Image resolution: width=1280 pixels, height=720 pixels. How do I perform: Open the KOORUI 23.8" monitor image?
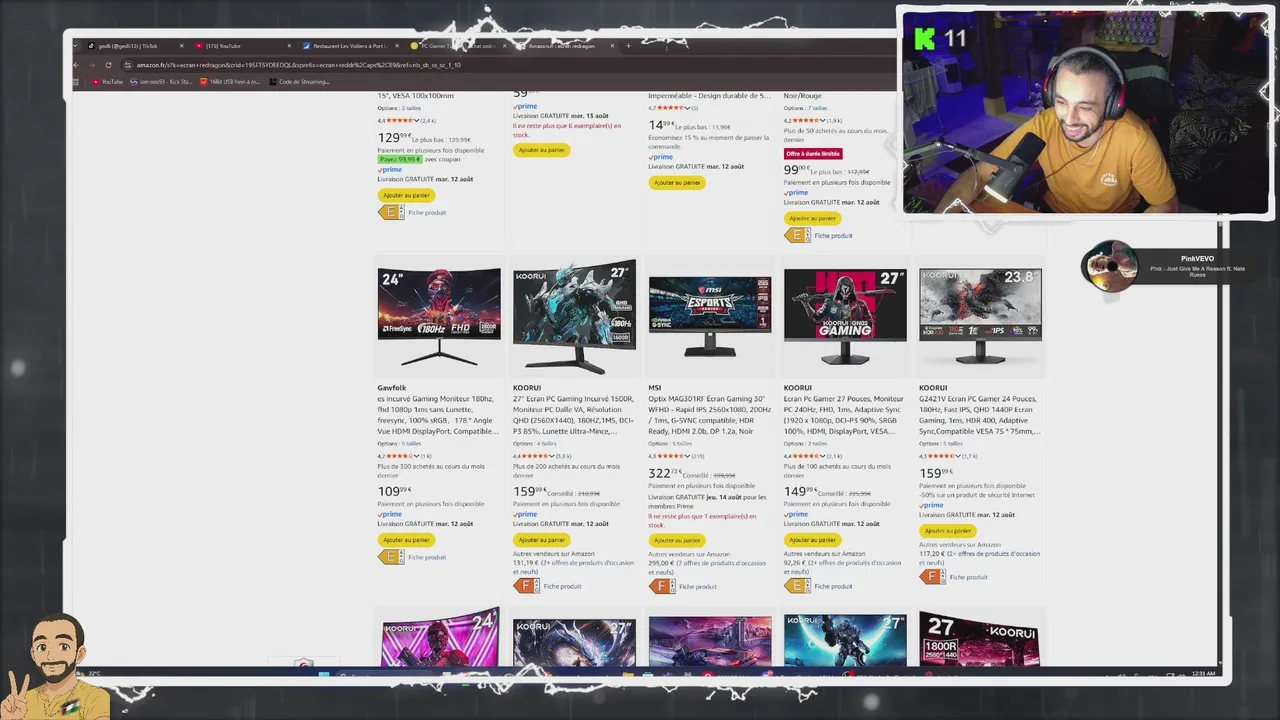click(x=981, y=316)
